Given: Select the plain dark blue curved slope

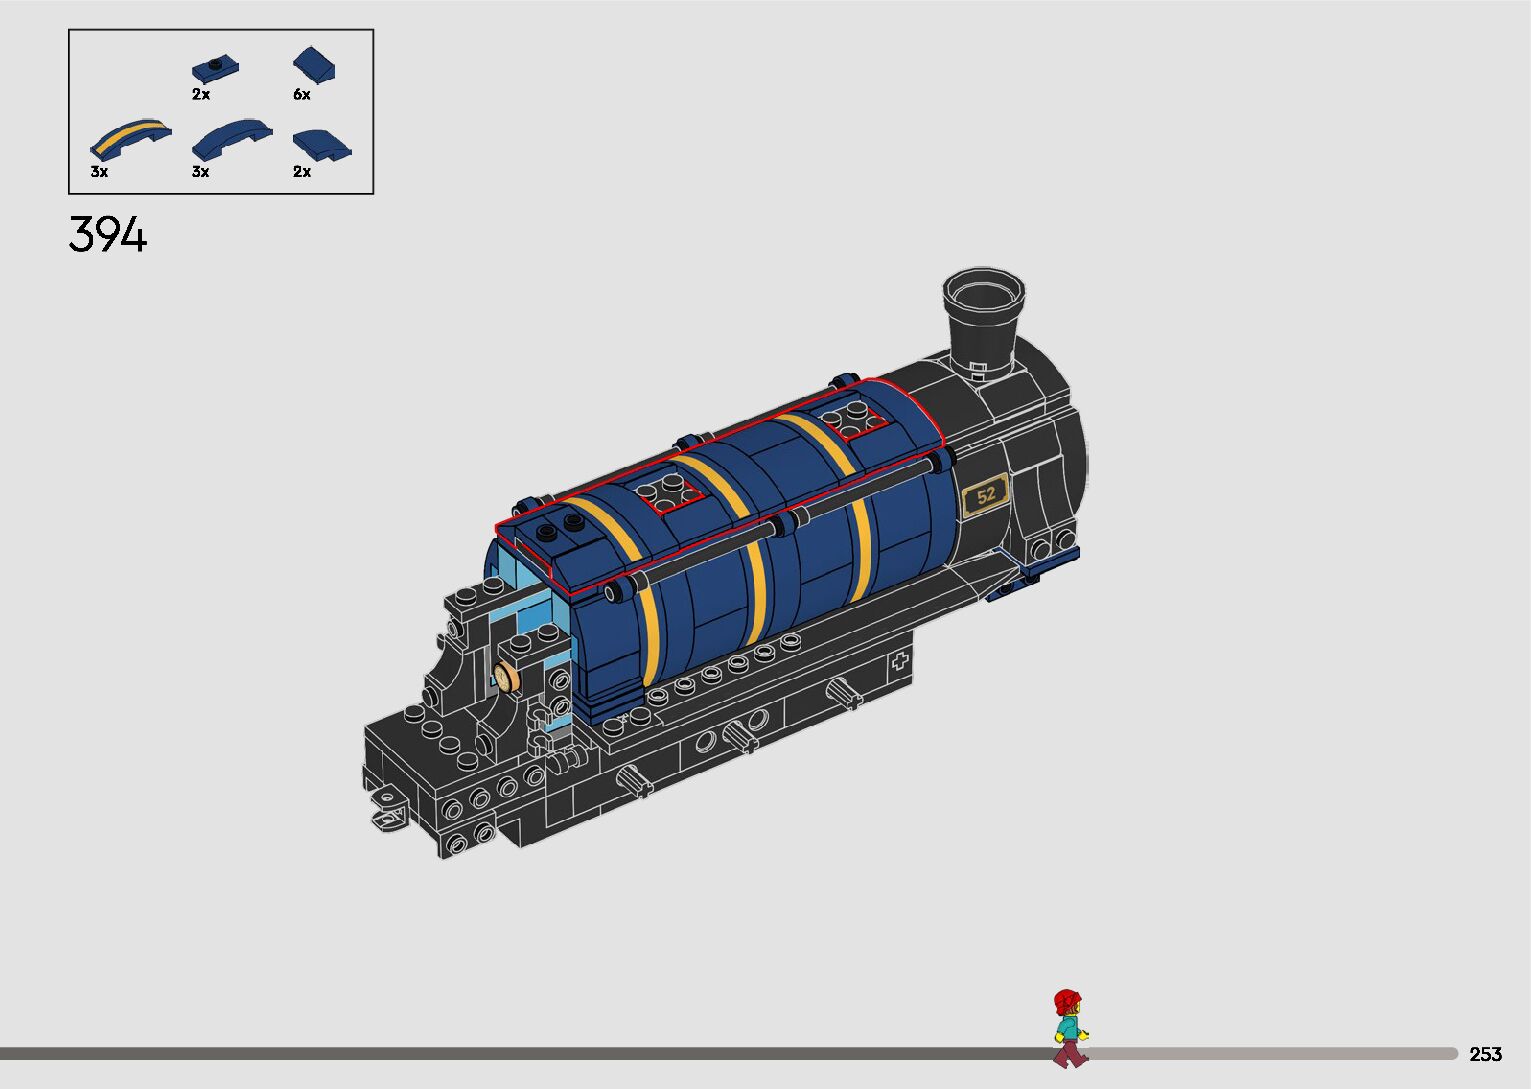Looking at the screenshot, I should 231,138.
